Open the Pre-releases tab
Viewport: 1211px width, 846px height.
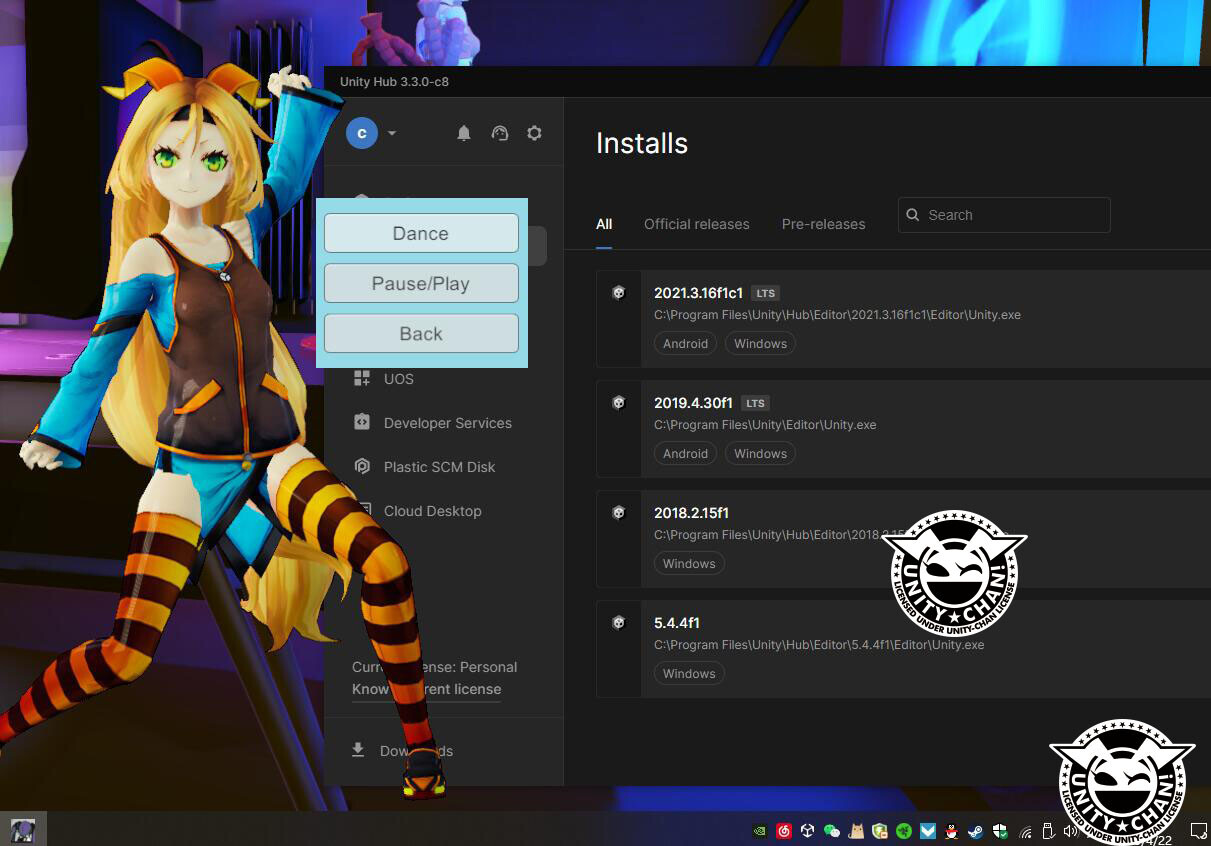coord(823,224)
